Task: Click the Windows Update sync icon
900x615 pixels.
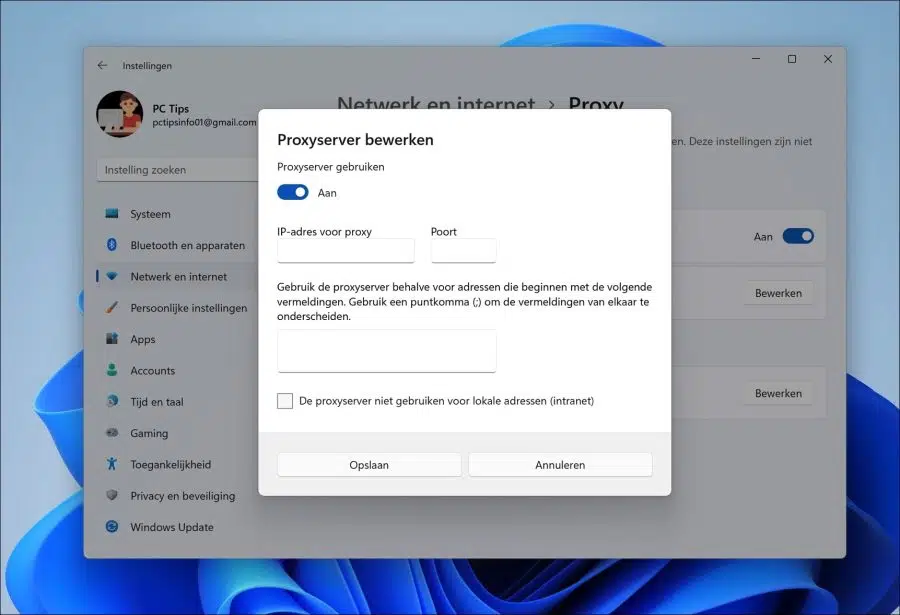Action: click(x=112, y=527)
